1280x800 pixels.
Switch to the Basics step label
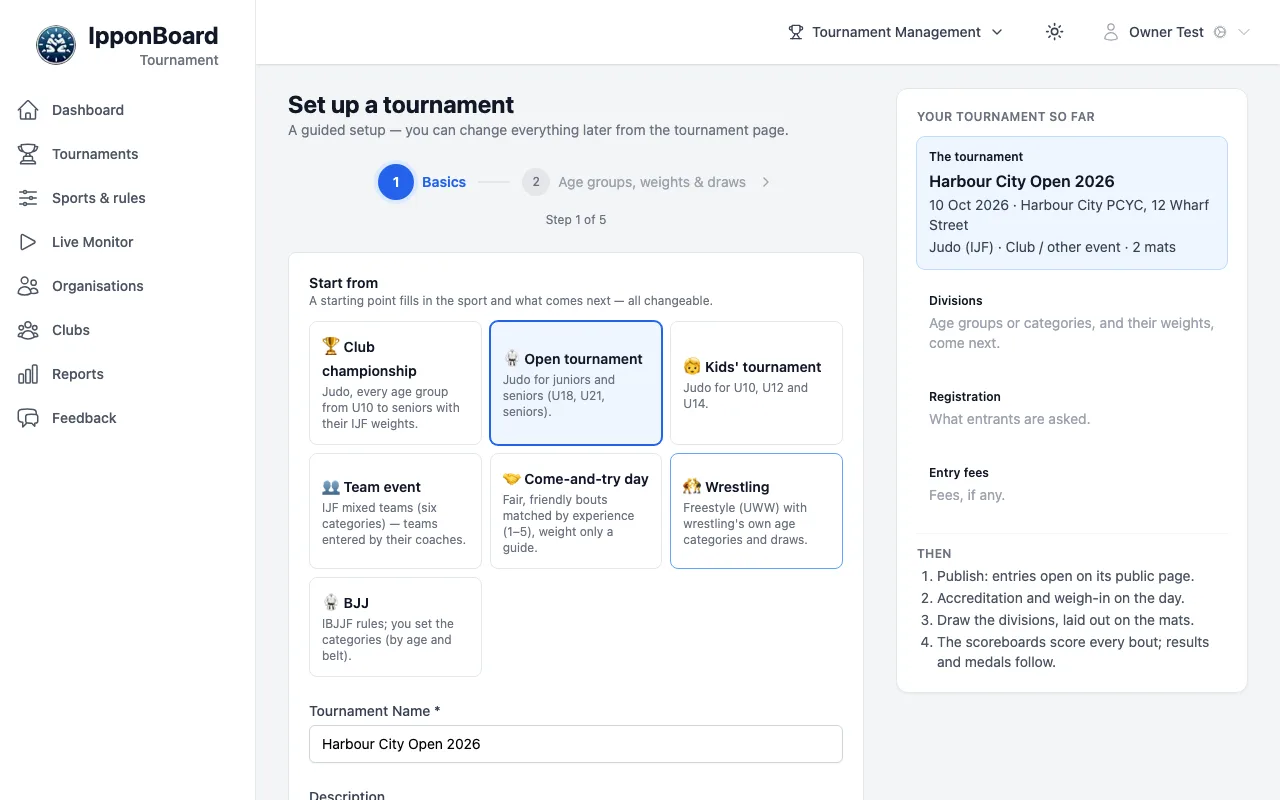point(444,182)
